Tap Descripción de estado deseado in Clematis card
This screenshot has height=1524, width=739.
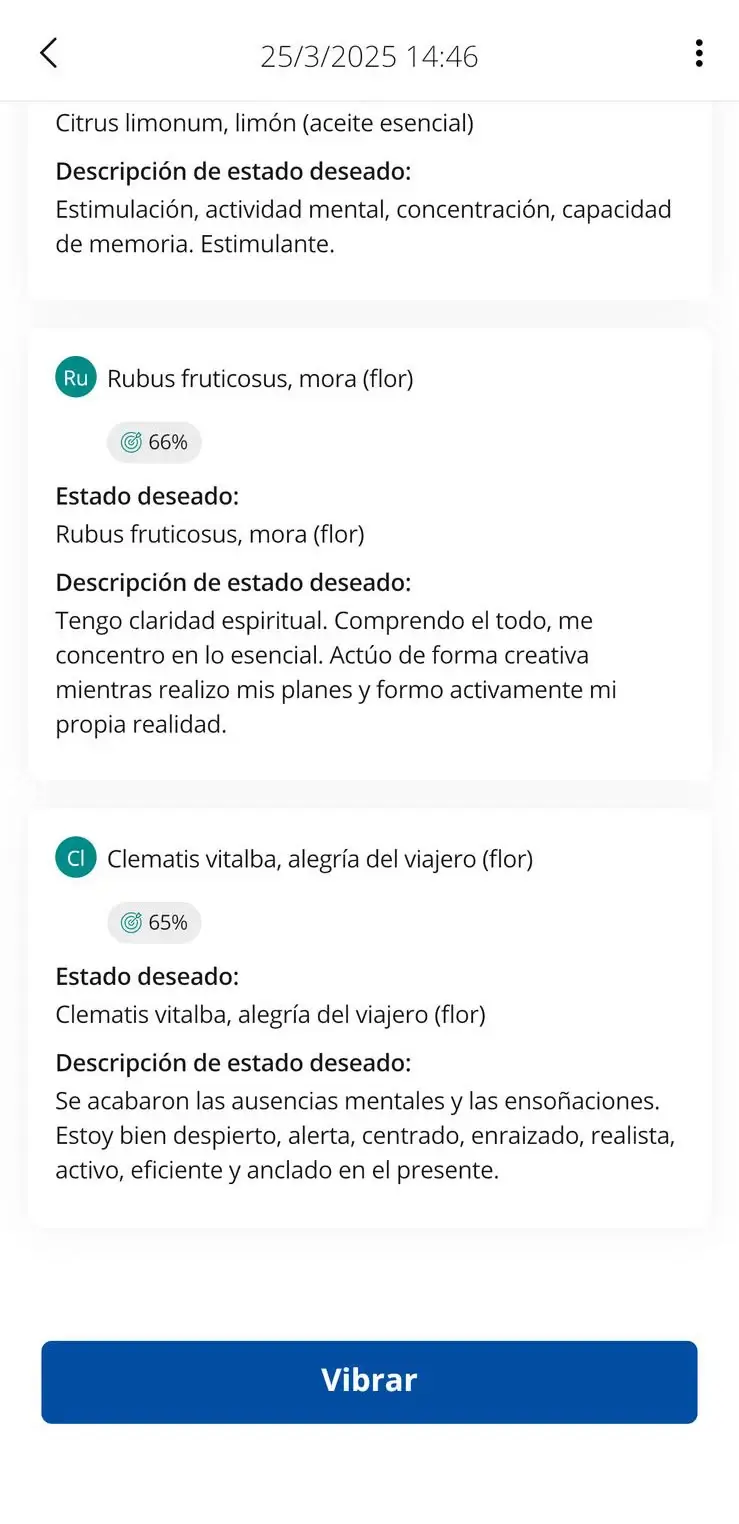pyautogui.click(x=233, y=1063)
